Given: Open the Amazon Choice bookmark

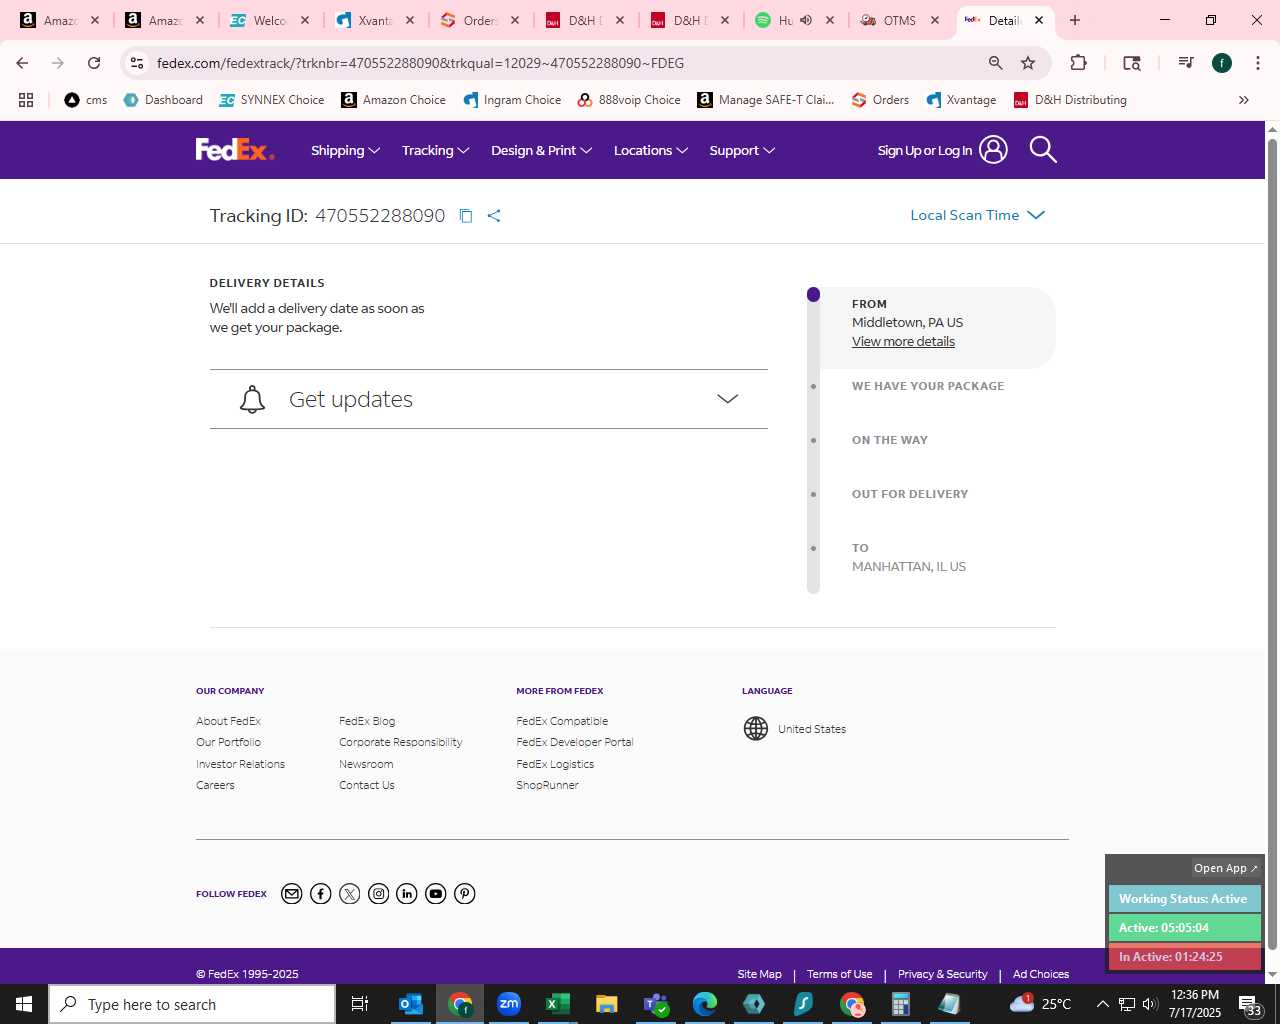Looking at the screenshot, I should pos(394,100).
